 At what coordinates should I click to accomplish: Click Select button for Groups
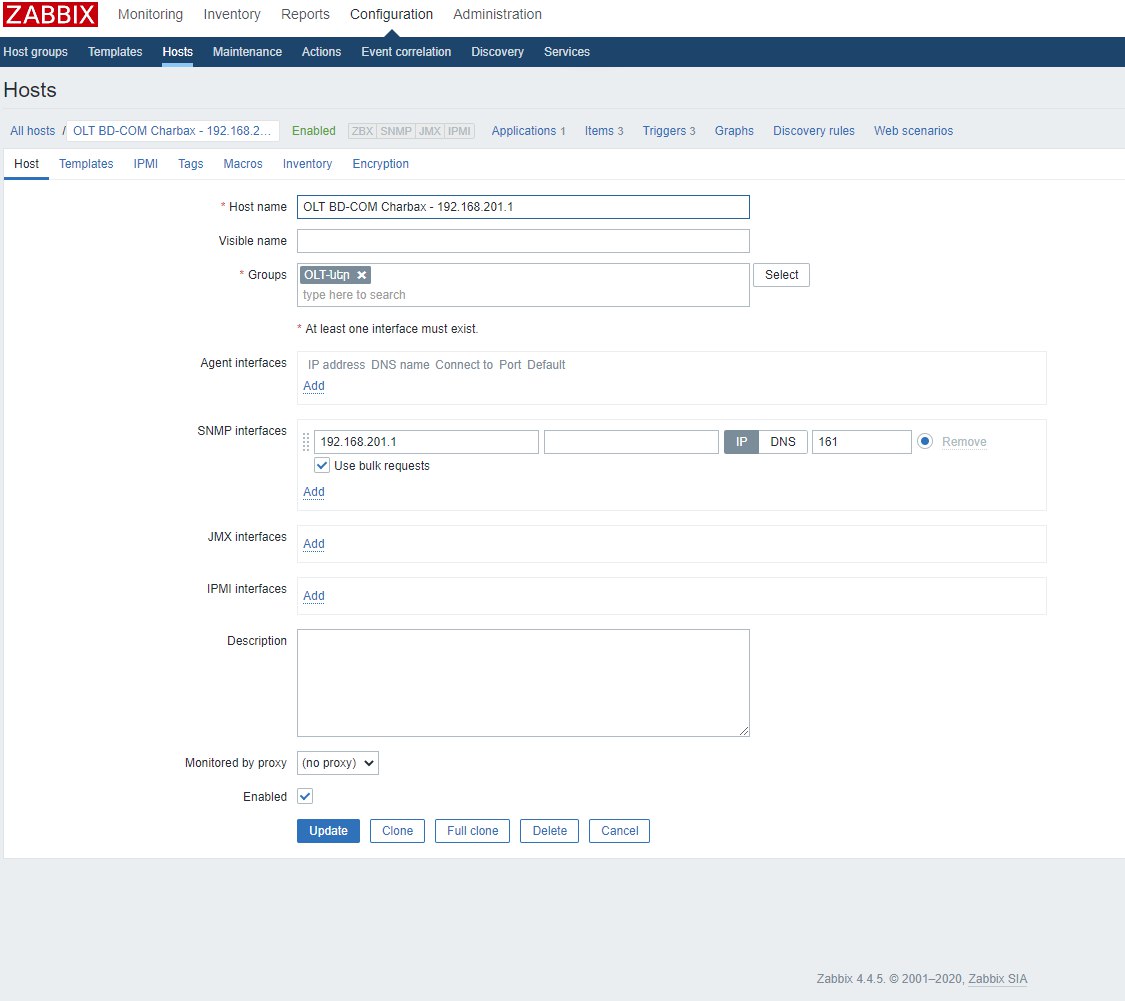[781, 275]
